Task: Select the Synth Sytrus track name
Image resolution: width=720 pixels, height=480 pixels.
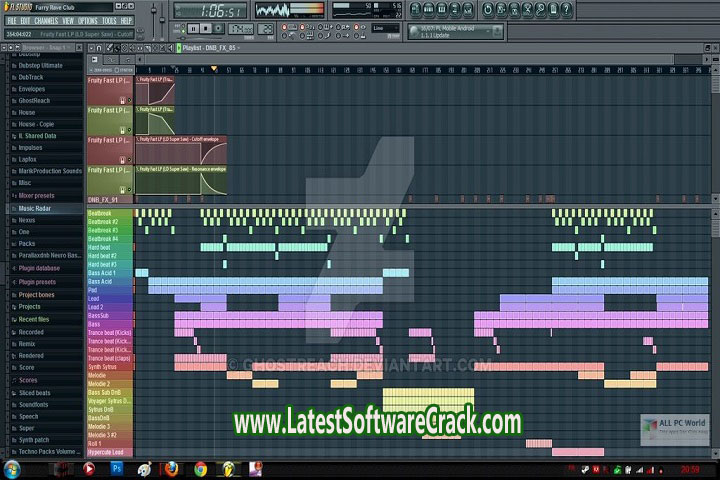Action: pyautogui.click(x=102, y=367)
